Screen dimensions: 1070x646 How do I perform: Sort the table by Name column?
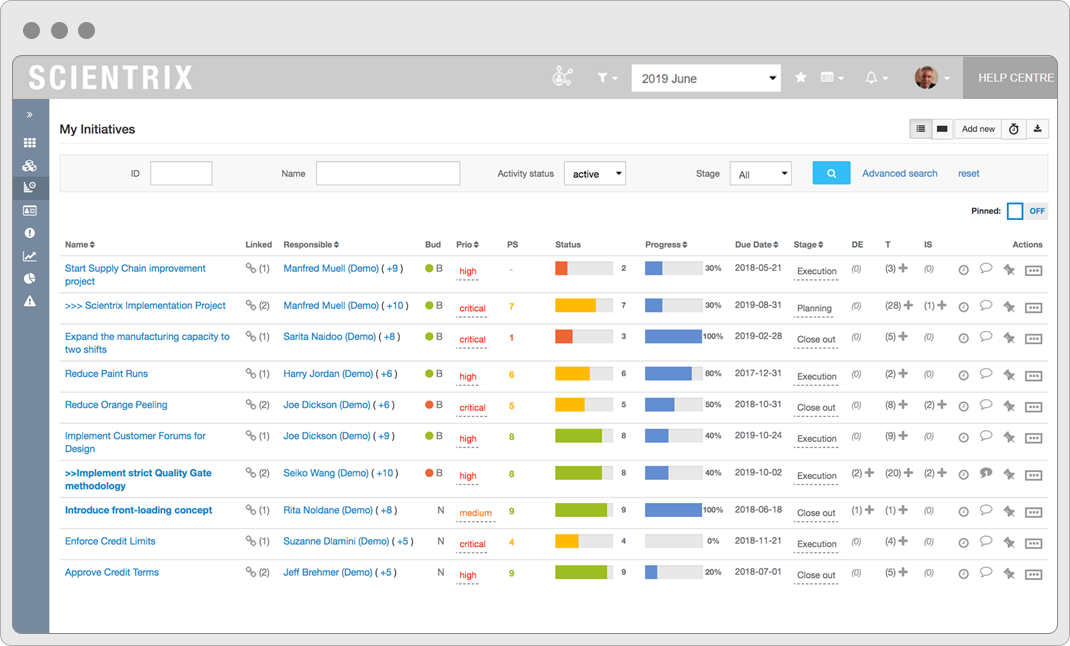(80, 244)
